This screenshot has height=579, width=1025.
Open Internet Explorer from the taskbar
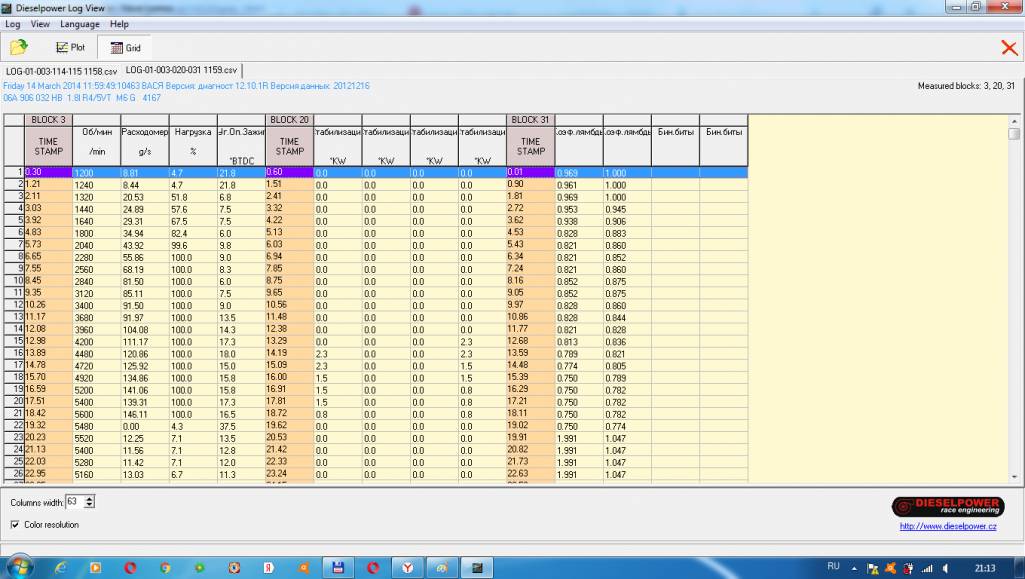pos(61,567)
